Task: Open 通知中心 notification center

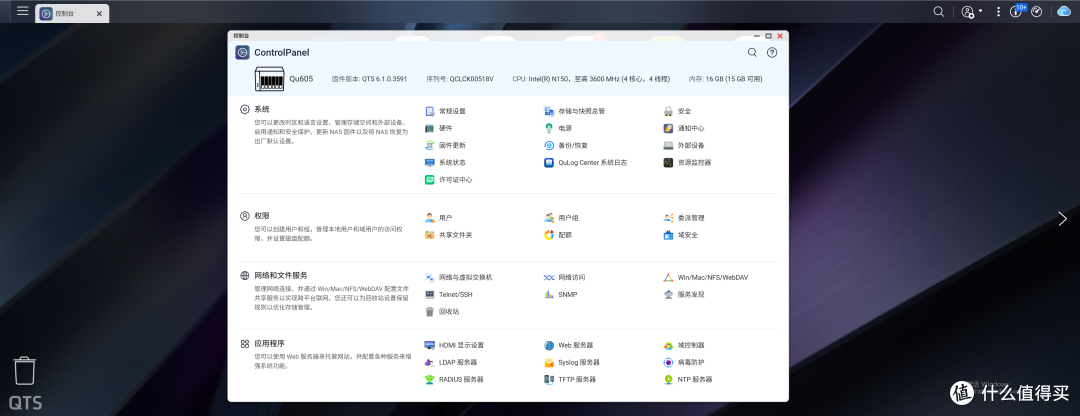Action: click(684, 128)
